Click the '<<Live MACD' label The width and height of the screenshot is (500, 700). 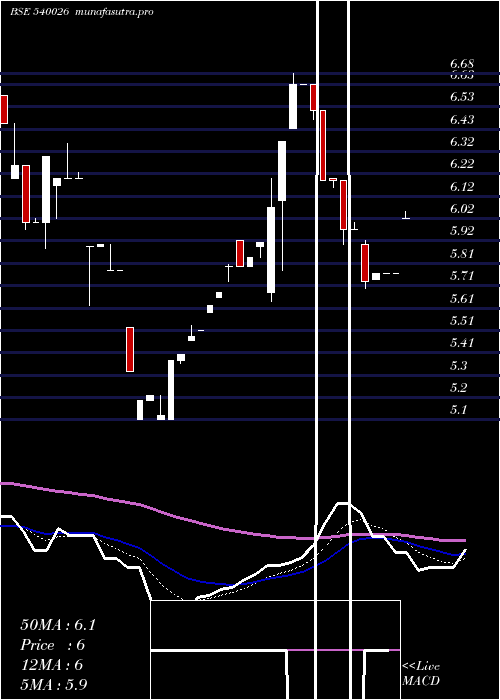tap(421, 674)
